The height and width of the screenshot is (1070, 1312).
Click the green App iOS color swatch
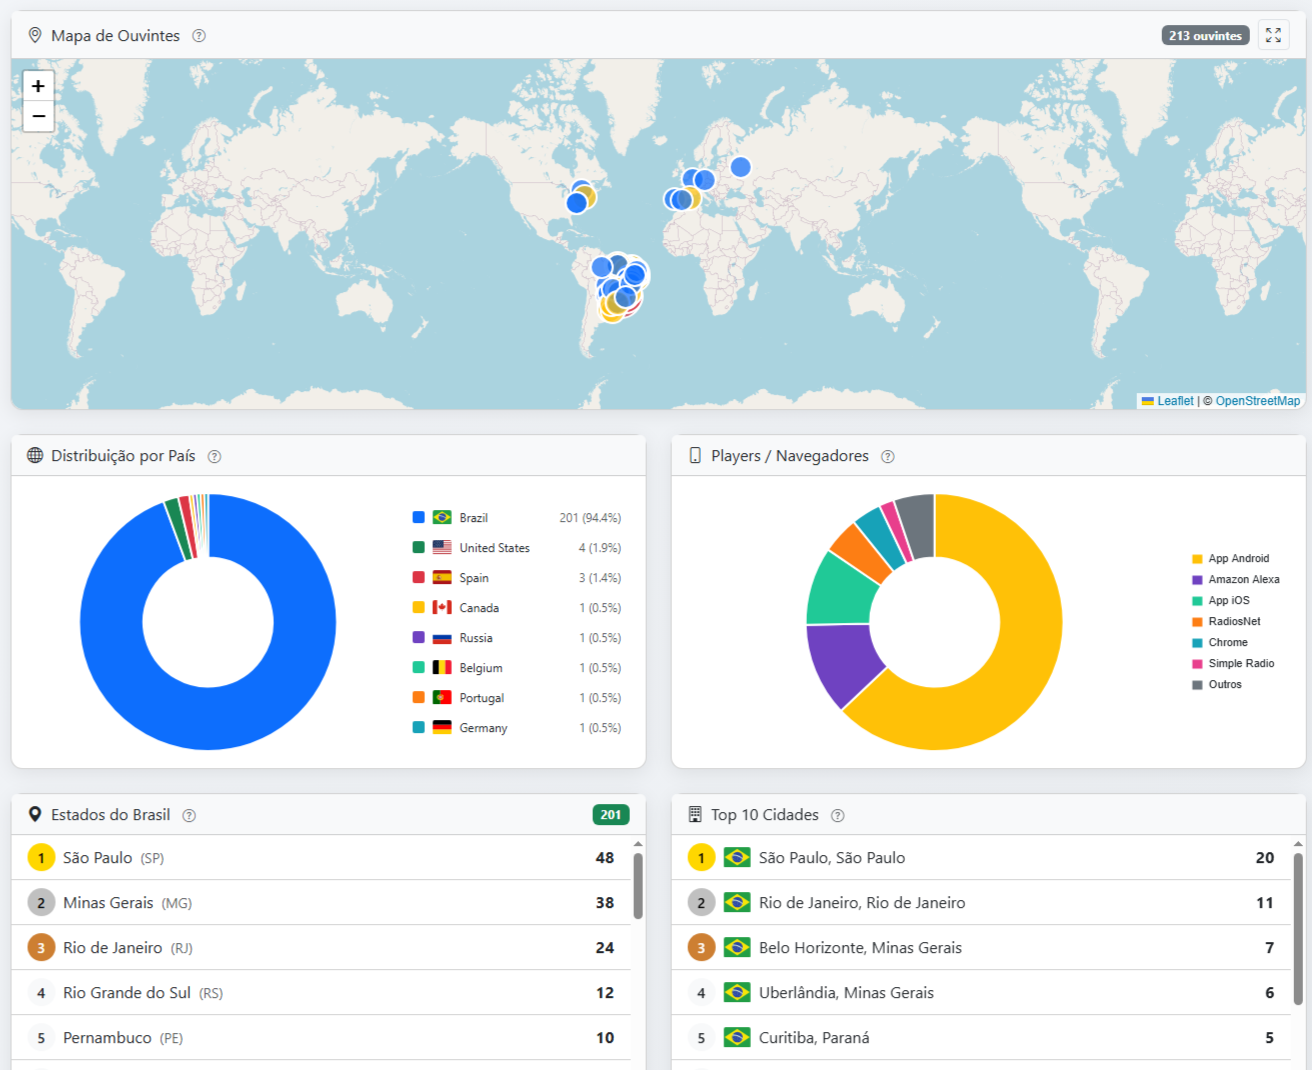1197,599
